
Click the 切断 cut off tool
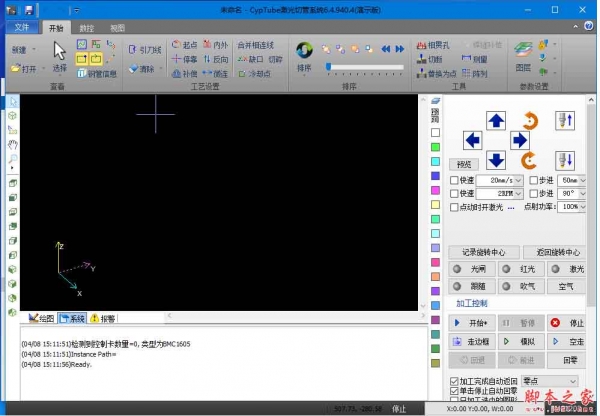point(429,59)
